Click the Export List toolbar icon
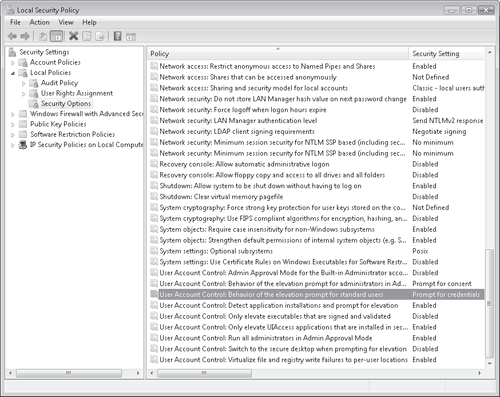 click(100, 36)
